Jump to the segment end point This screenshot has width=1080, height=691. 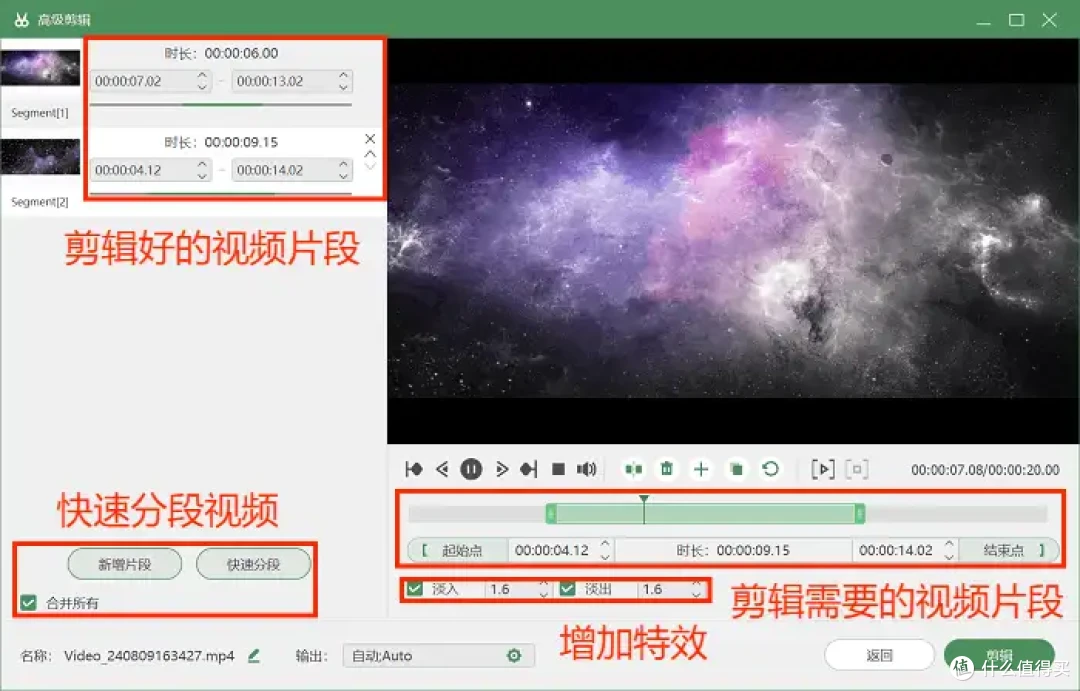529,470
